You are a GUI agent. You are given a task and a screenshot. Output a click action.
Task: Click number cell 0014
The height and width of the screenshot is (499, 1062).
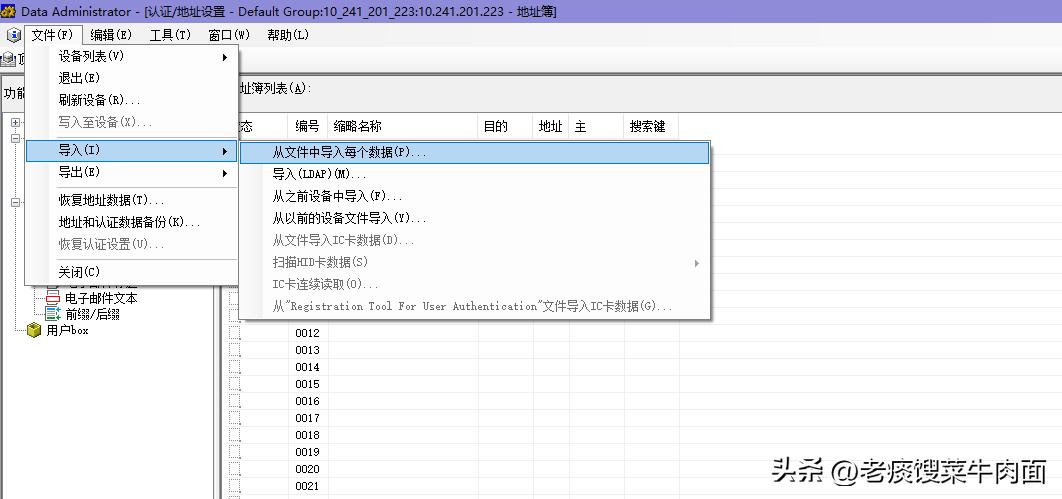point(308,367)
